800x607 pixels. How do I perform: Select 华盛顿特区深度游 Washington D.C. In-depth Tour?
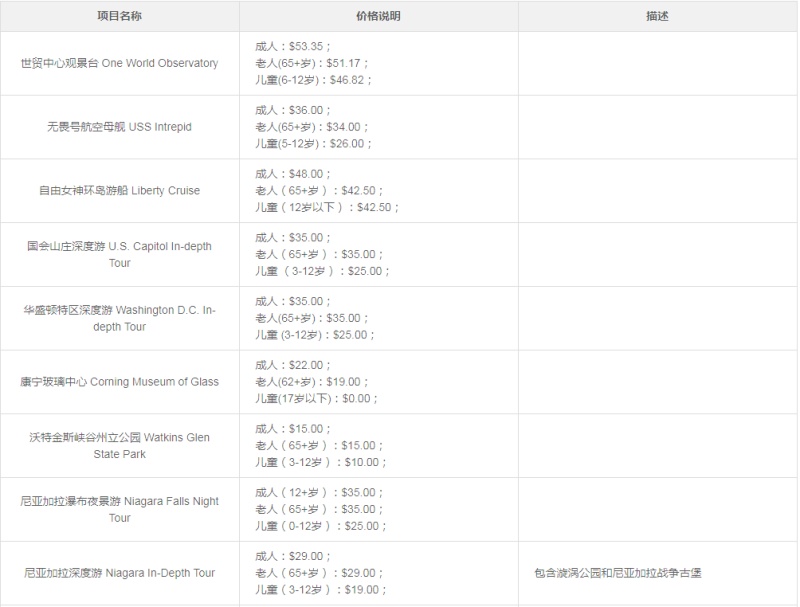coord(119,318)
